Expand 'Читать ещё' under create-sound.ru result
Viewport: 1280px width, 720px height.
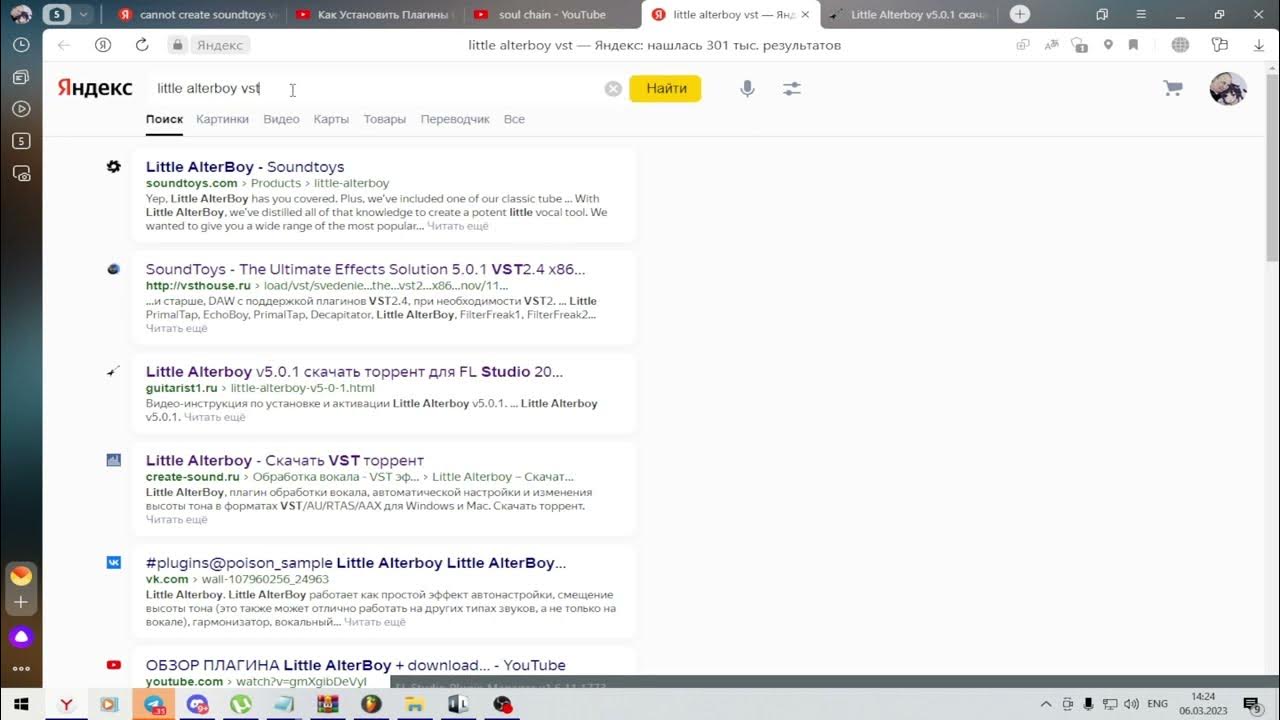[x=177, y=520]
